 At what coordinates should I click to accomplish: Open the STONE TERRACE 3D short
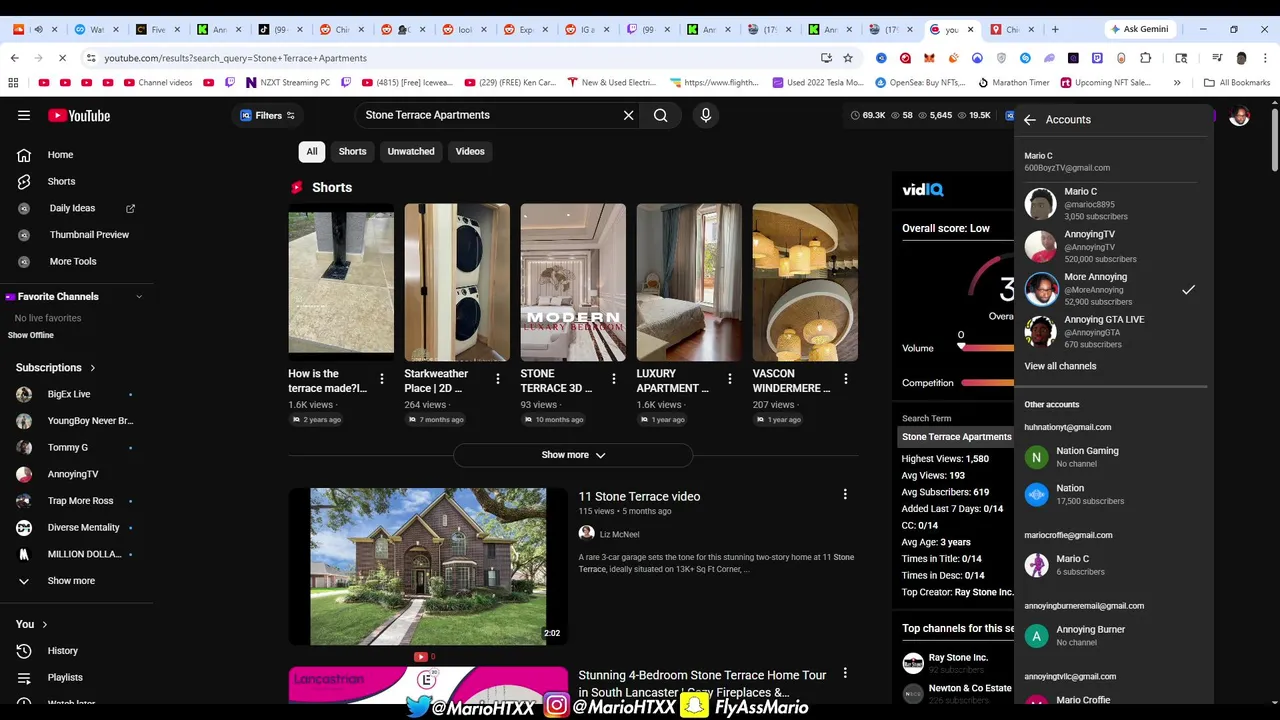click(573, 283)
